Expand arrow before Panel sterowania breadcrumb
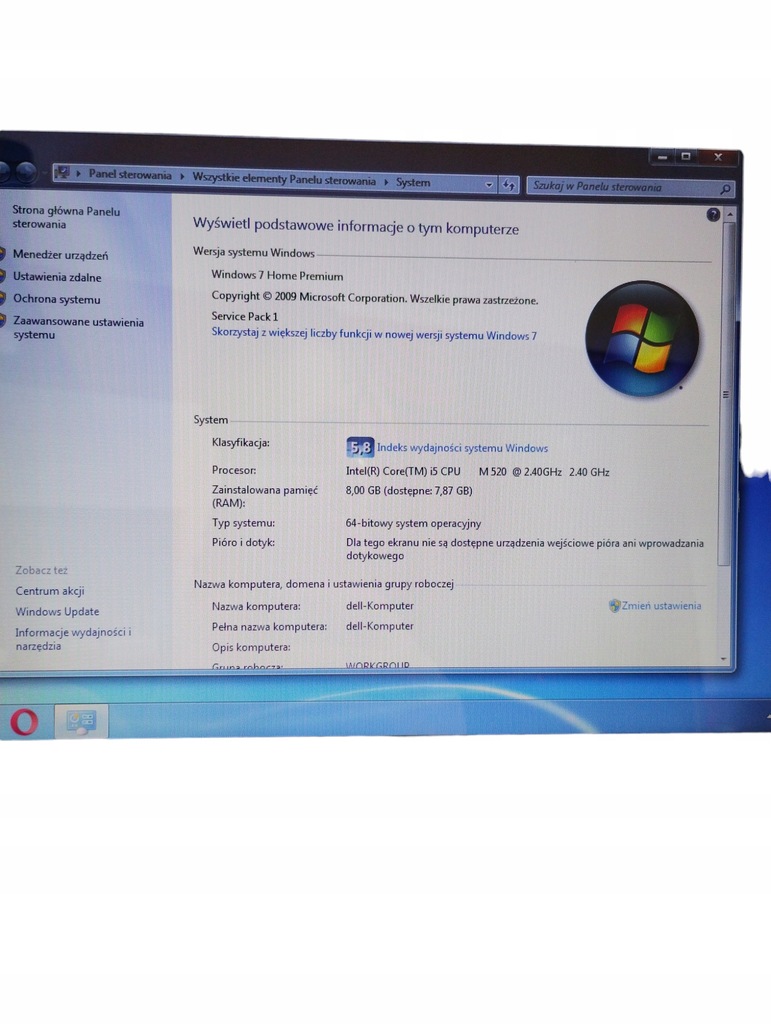The width and height of the screenshot is (771, 1024). click(x=78, y=174)
